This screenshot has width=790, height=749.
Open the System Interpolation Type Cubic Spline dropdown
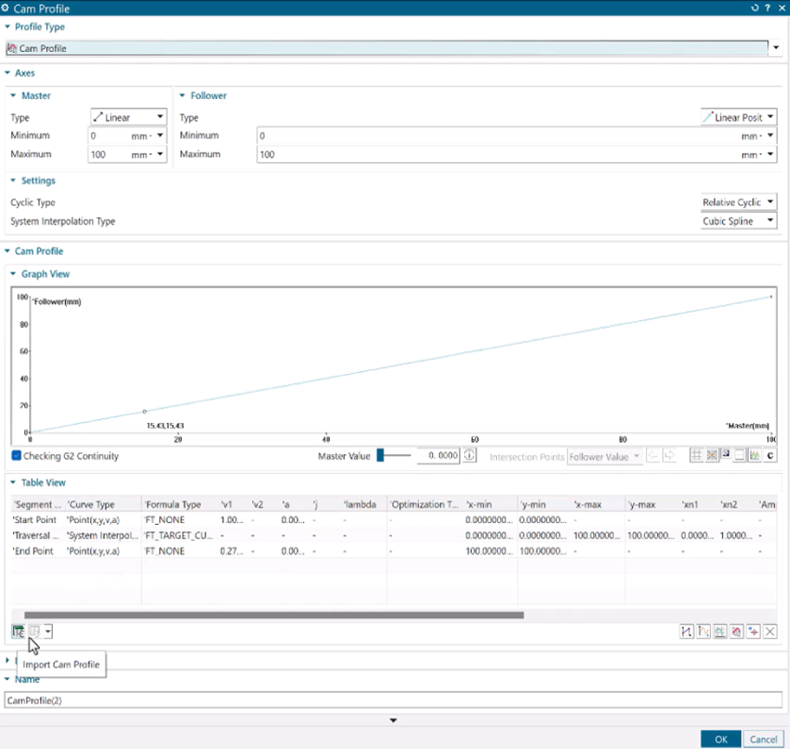[x=739, y=221]
